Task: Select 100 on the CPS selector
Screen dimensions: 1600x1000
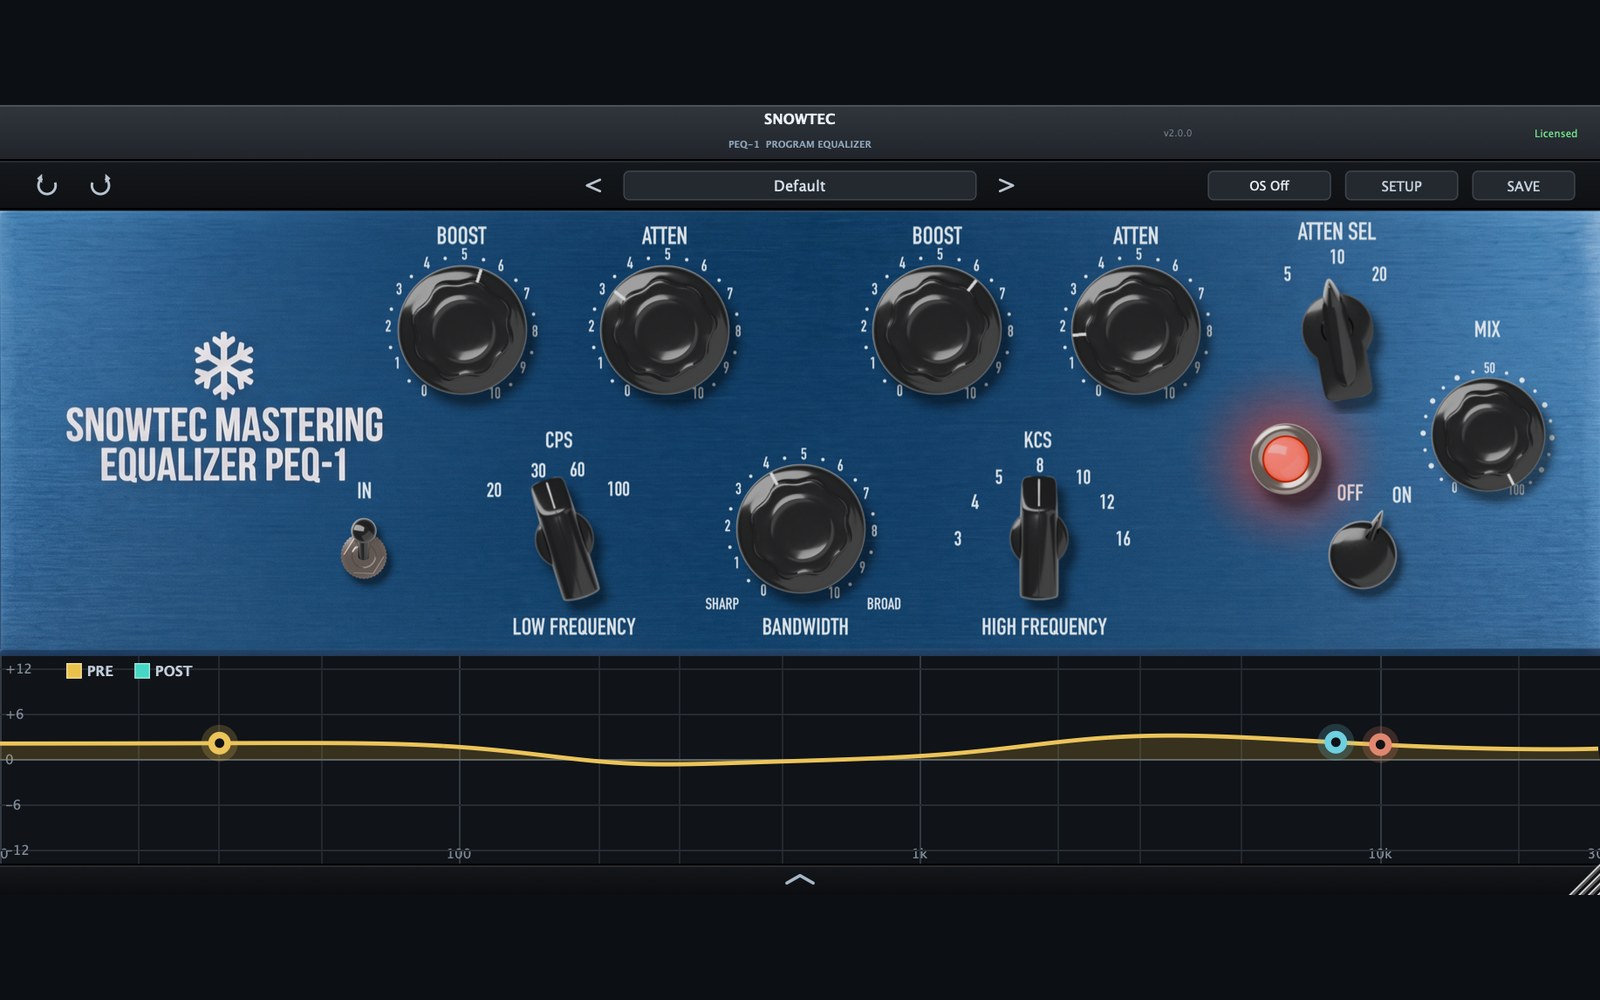Action: tap(618, 489)
